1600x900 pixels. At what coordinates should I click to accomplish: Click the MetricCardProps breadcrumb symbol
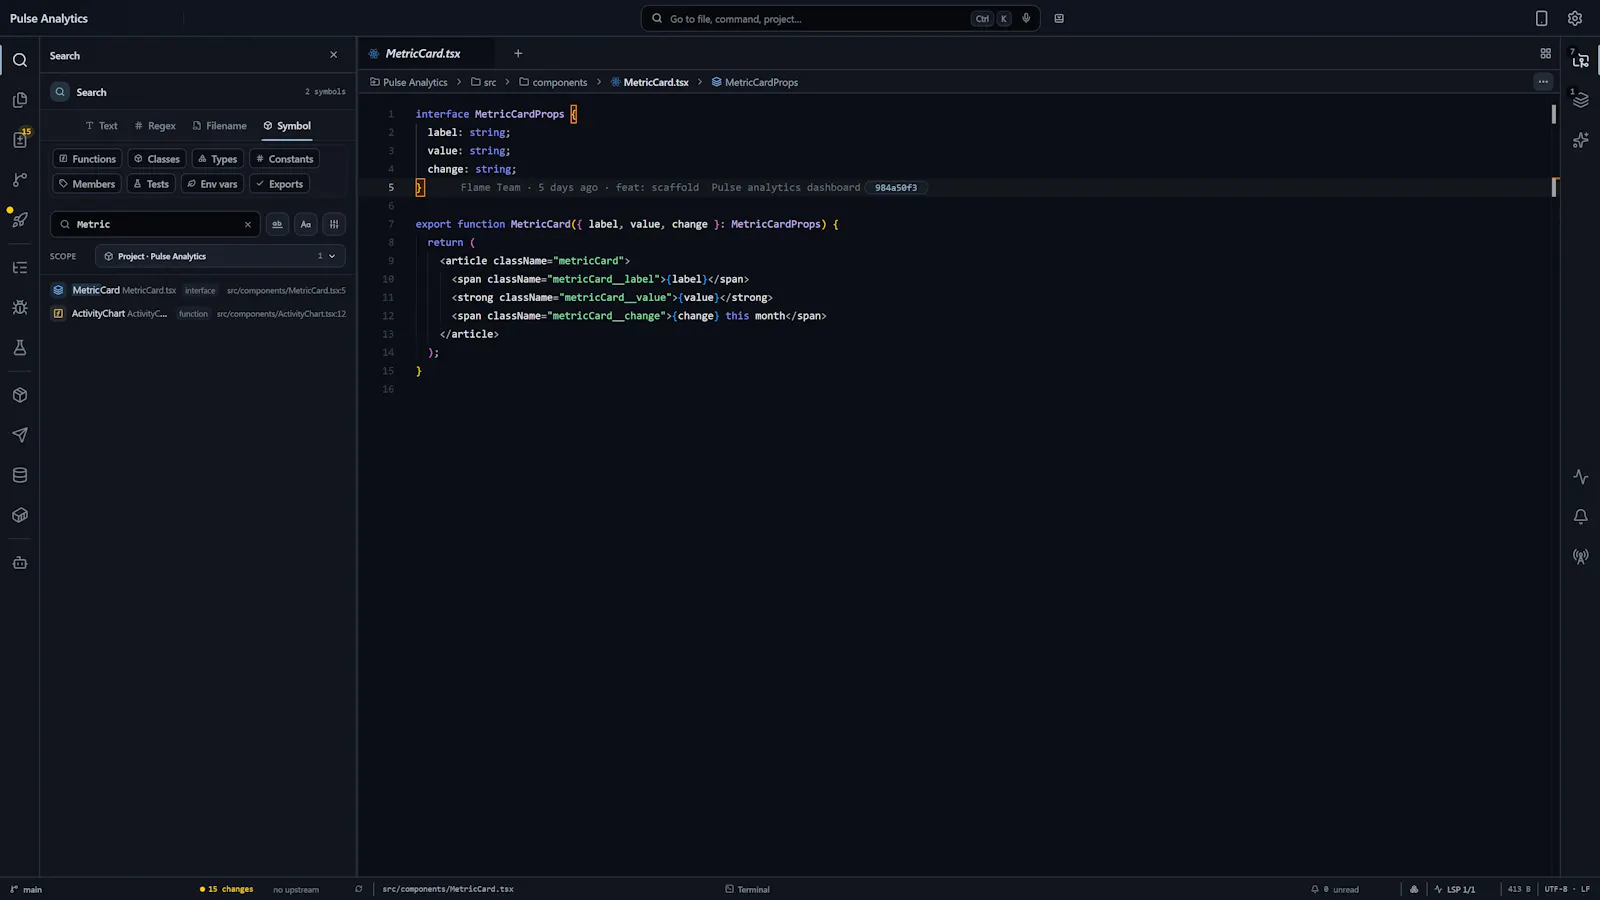click(x=755, y=82)
